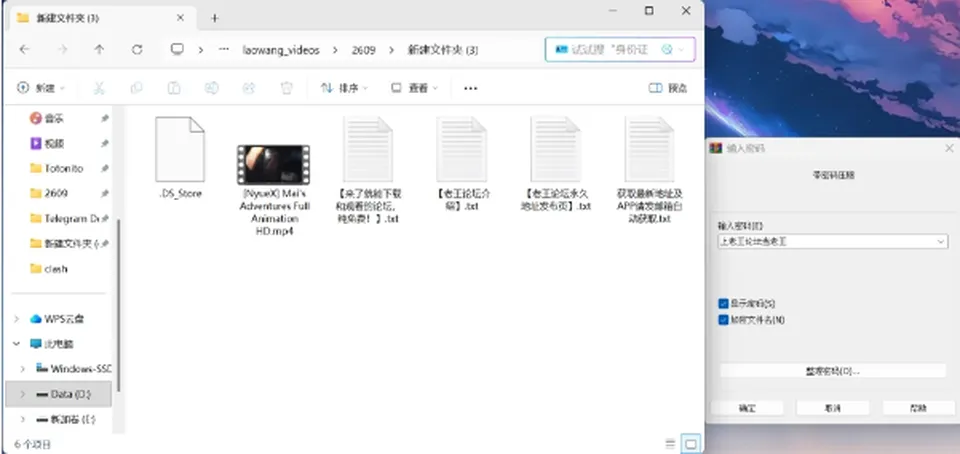This screenshot has width=960, height=454.
Task: Open the 查看 View dropdown in toolbar
Action: (x=415, y=88)
